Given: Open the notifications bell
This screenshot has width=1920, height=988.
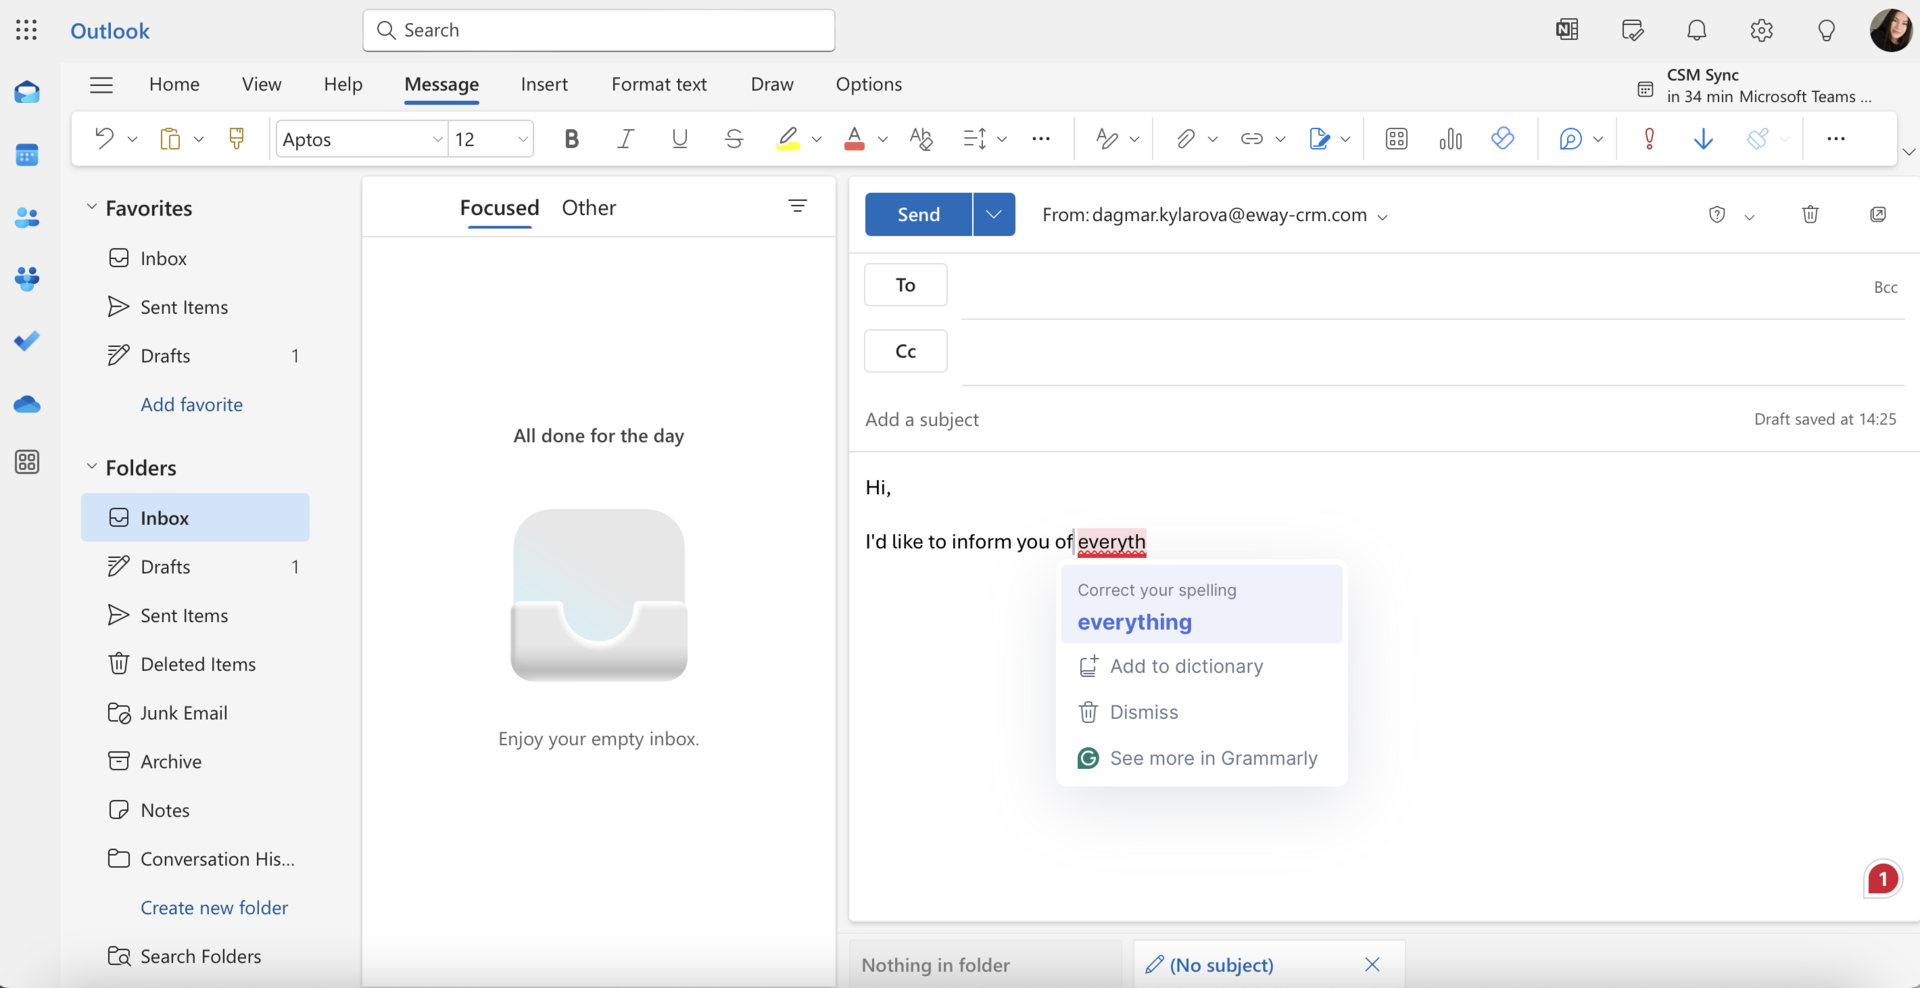Looking at the screenshot, I should tap(1697, 30).
